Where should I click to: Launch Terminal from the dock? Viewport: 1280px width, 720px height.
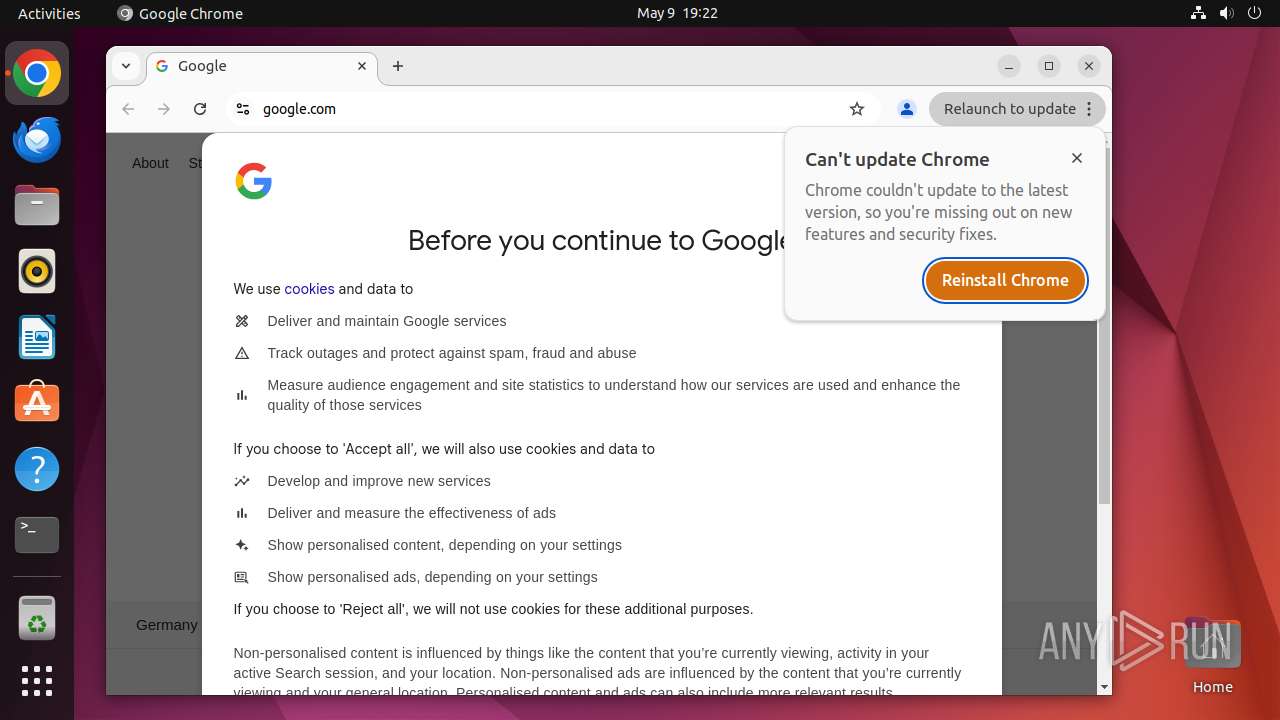point(37,535)
